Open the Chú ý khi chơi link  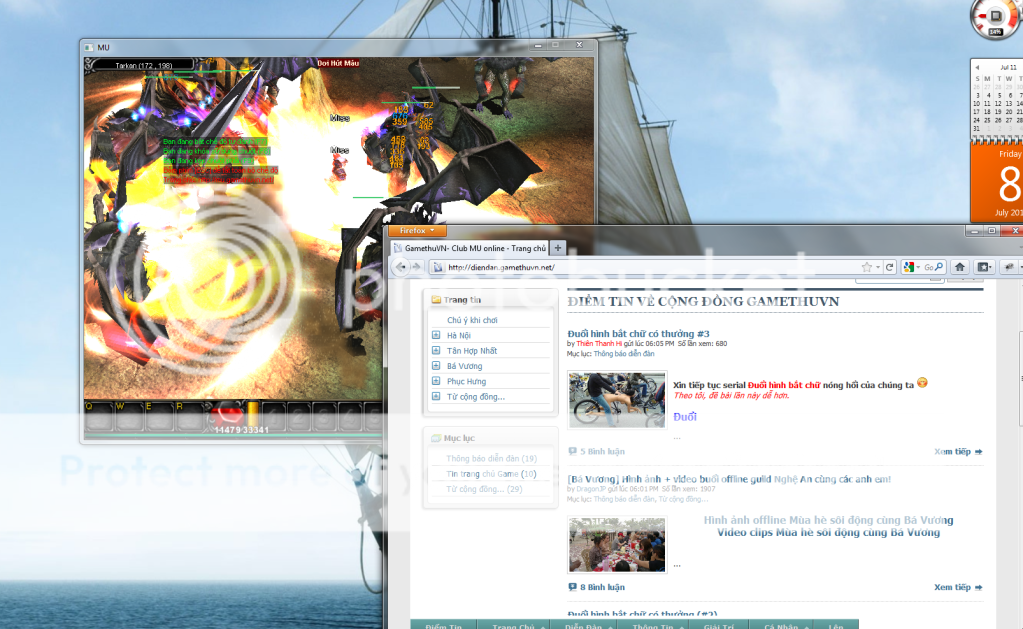tap(471, 320)
